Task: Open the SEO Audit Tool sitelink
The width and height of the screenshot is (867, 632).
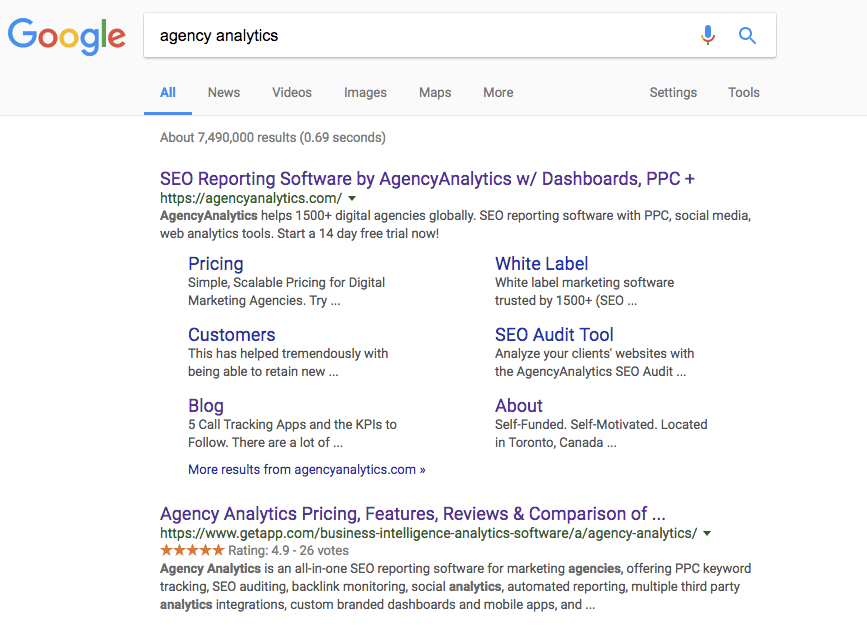Action: click(554, 335)
